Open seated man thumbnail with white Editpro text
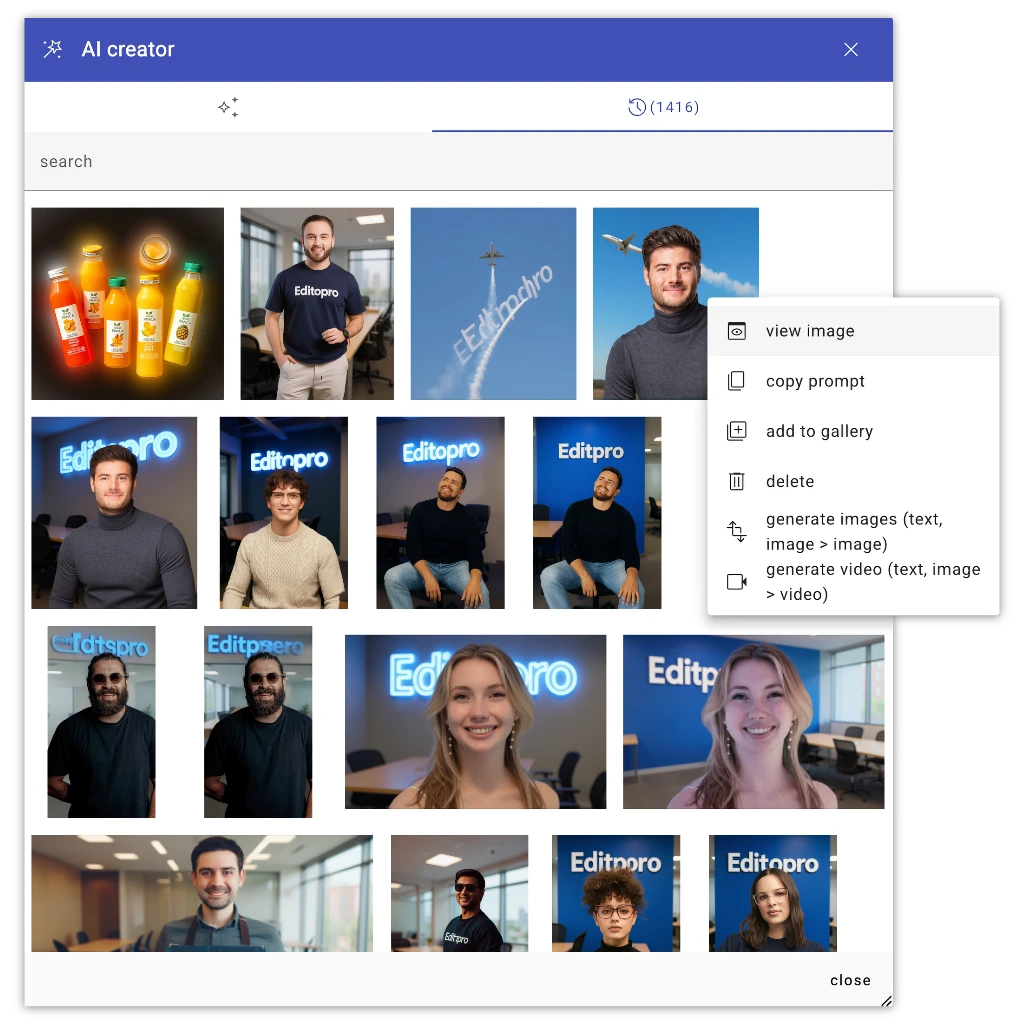 click(x=597, y=513)
